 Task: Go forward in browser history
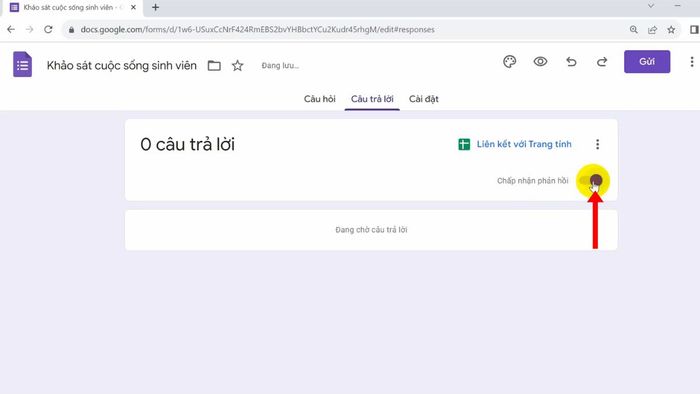click(x=29, y=29)
